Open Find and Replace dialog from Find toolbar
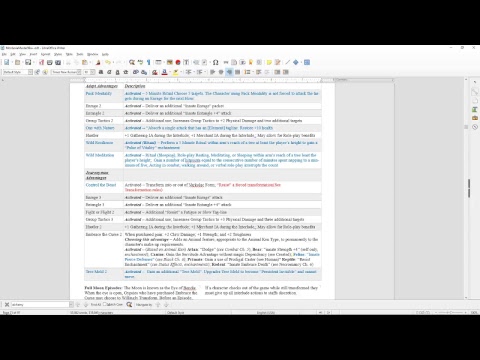 click(x=129, y=304)
